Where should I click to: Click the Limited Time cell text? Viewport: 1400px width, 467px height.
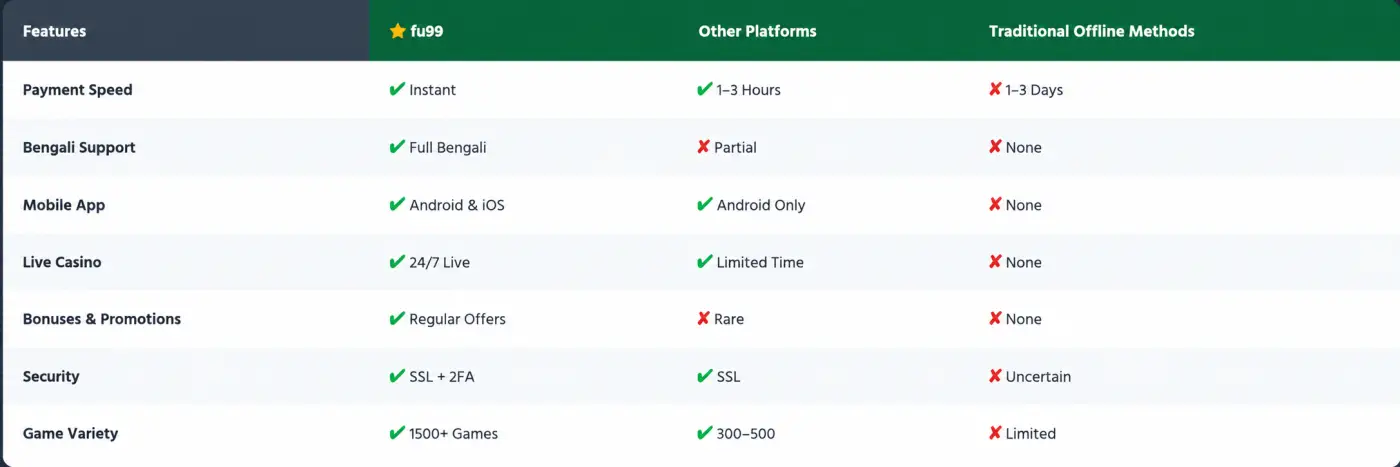760,262
